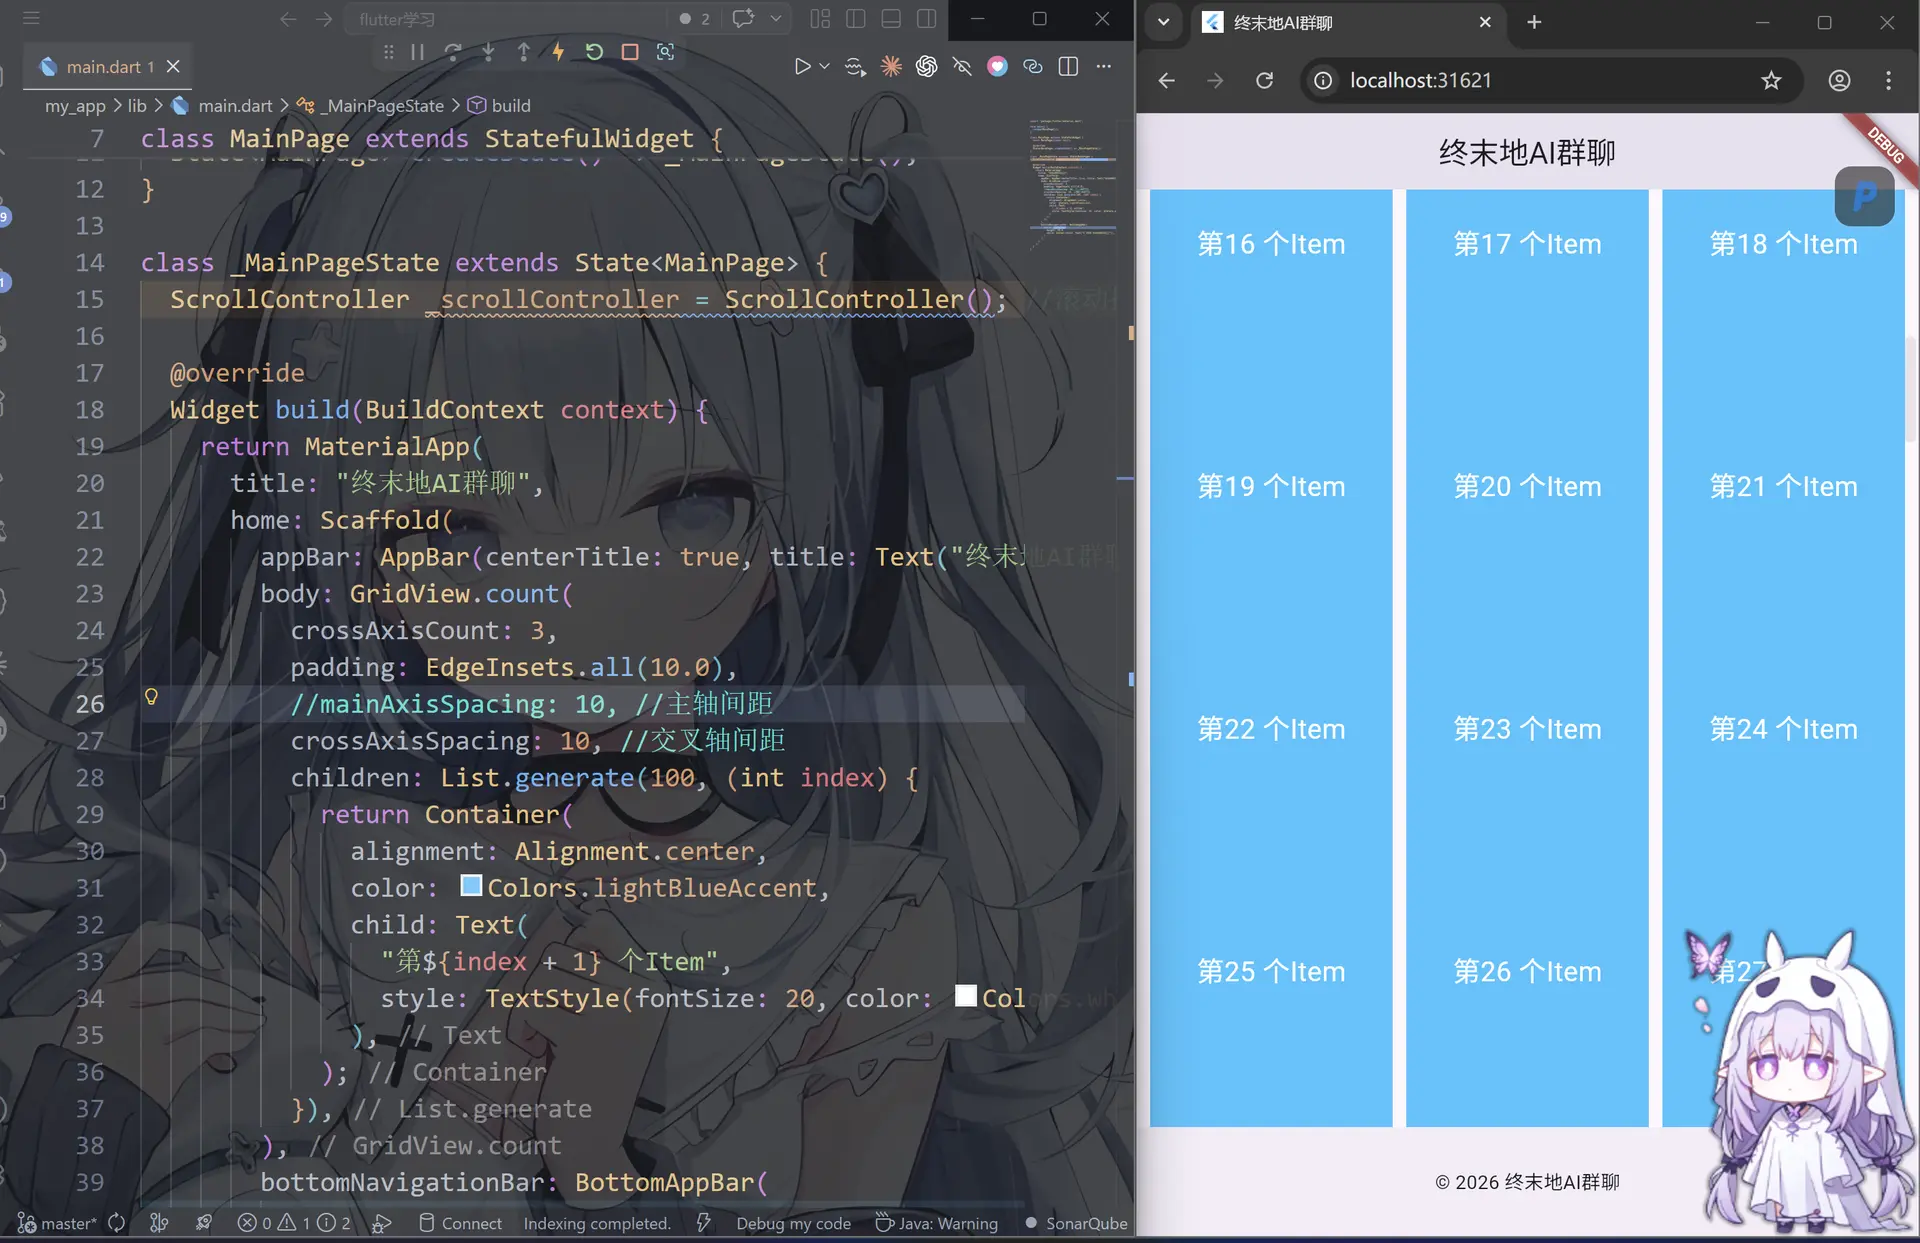Open the widget inspector from debug toolbar

click(665, 52)
